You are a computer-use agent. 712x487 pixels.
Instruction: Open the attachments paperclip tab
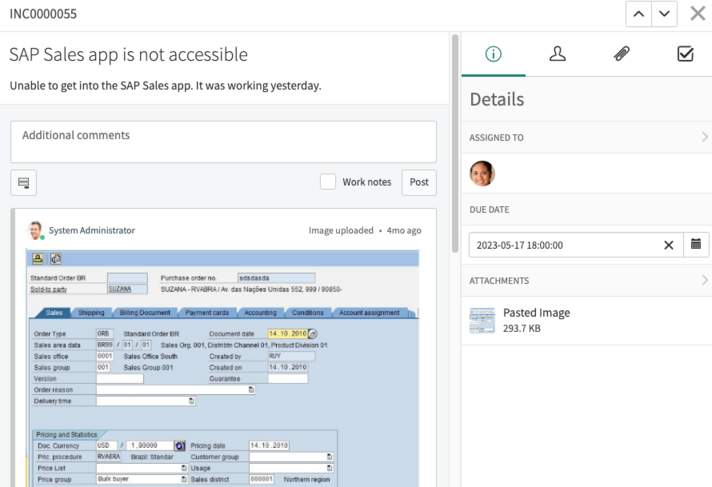coord(621,54)
